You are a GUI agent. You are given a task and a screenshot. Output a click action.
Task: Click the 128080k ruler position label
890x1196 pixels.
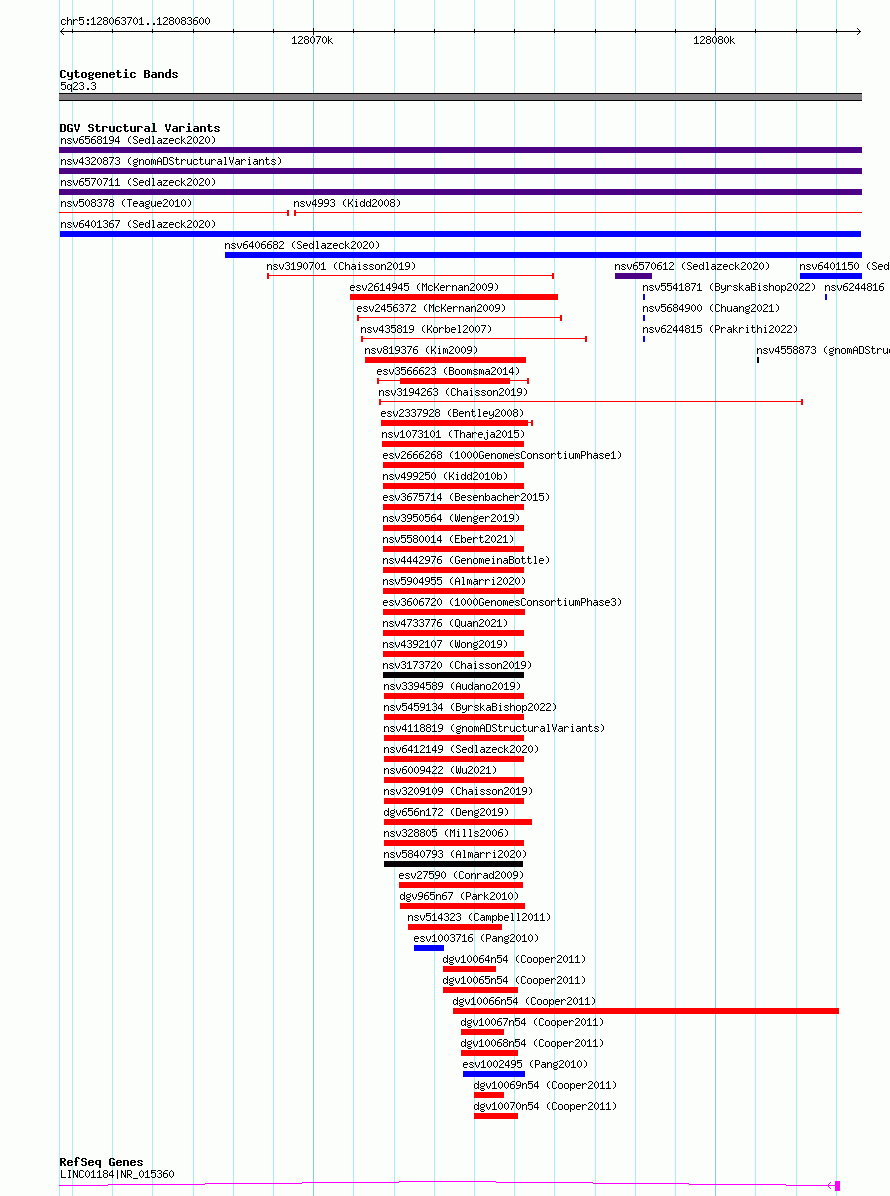click(x=714, y=40)
